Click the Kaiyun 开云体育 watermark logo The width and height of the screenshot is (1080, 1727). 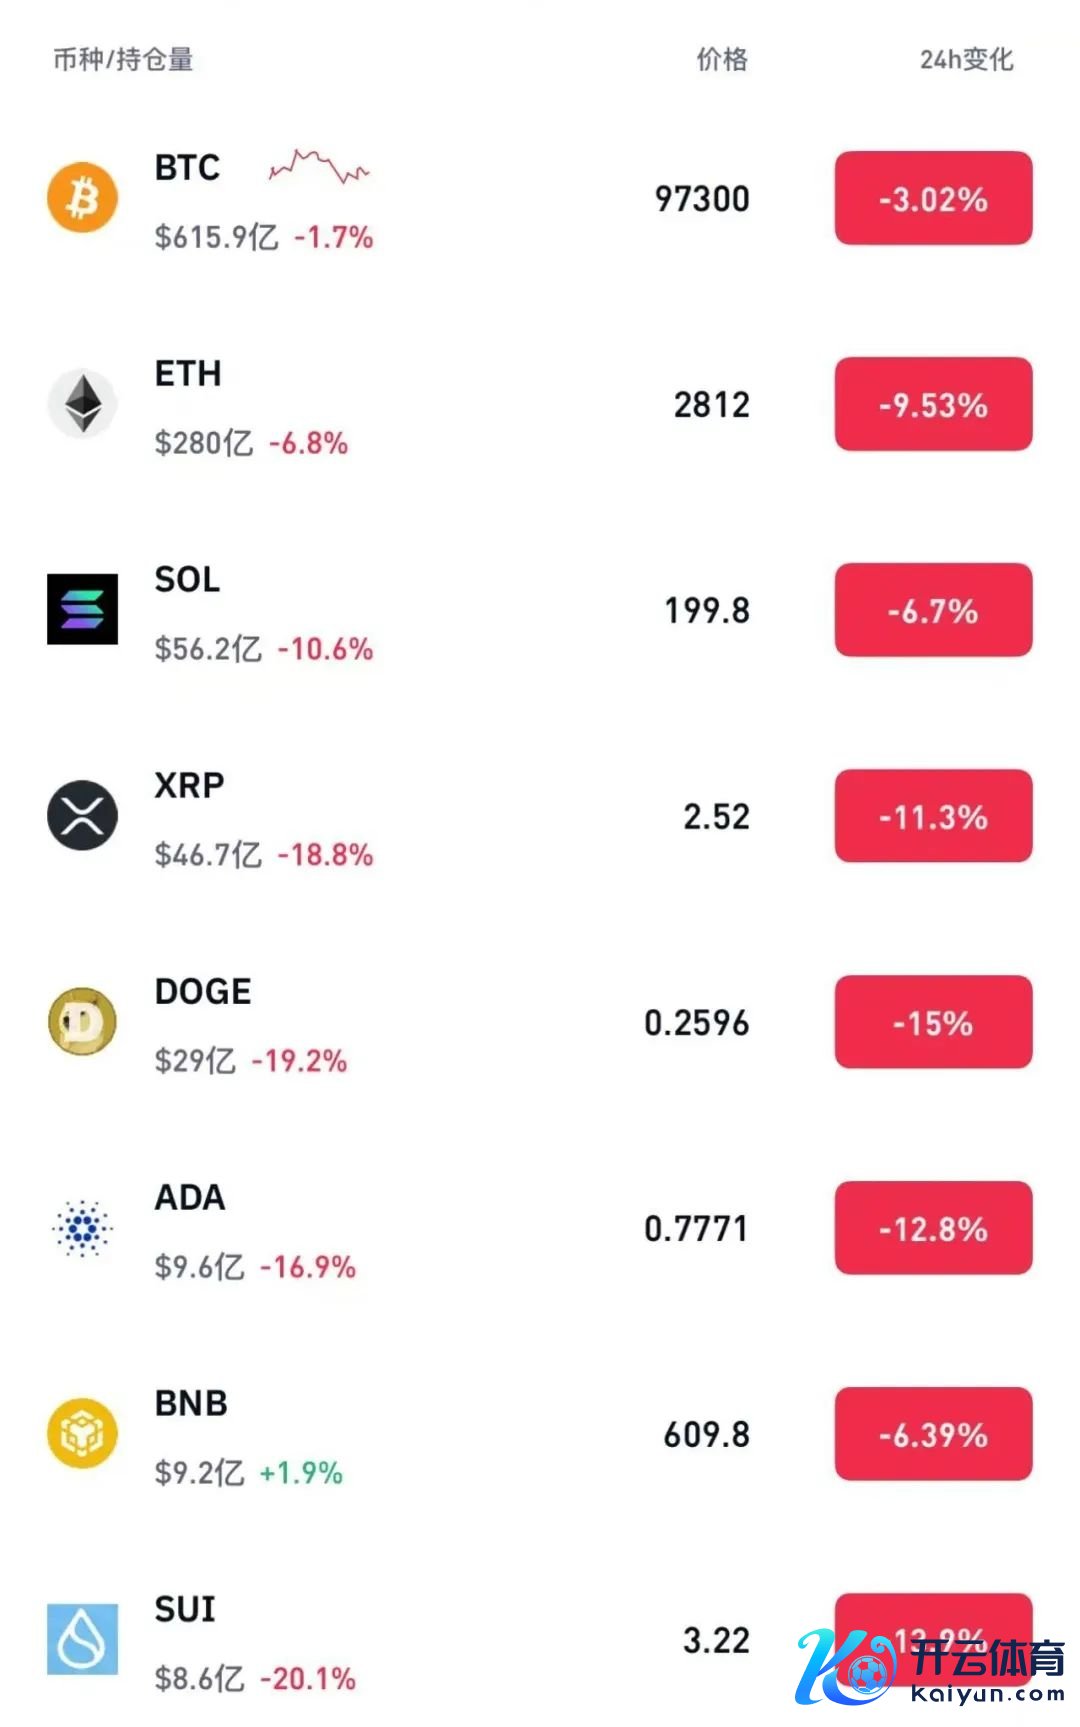tap(930, 1666)
